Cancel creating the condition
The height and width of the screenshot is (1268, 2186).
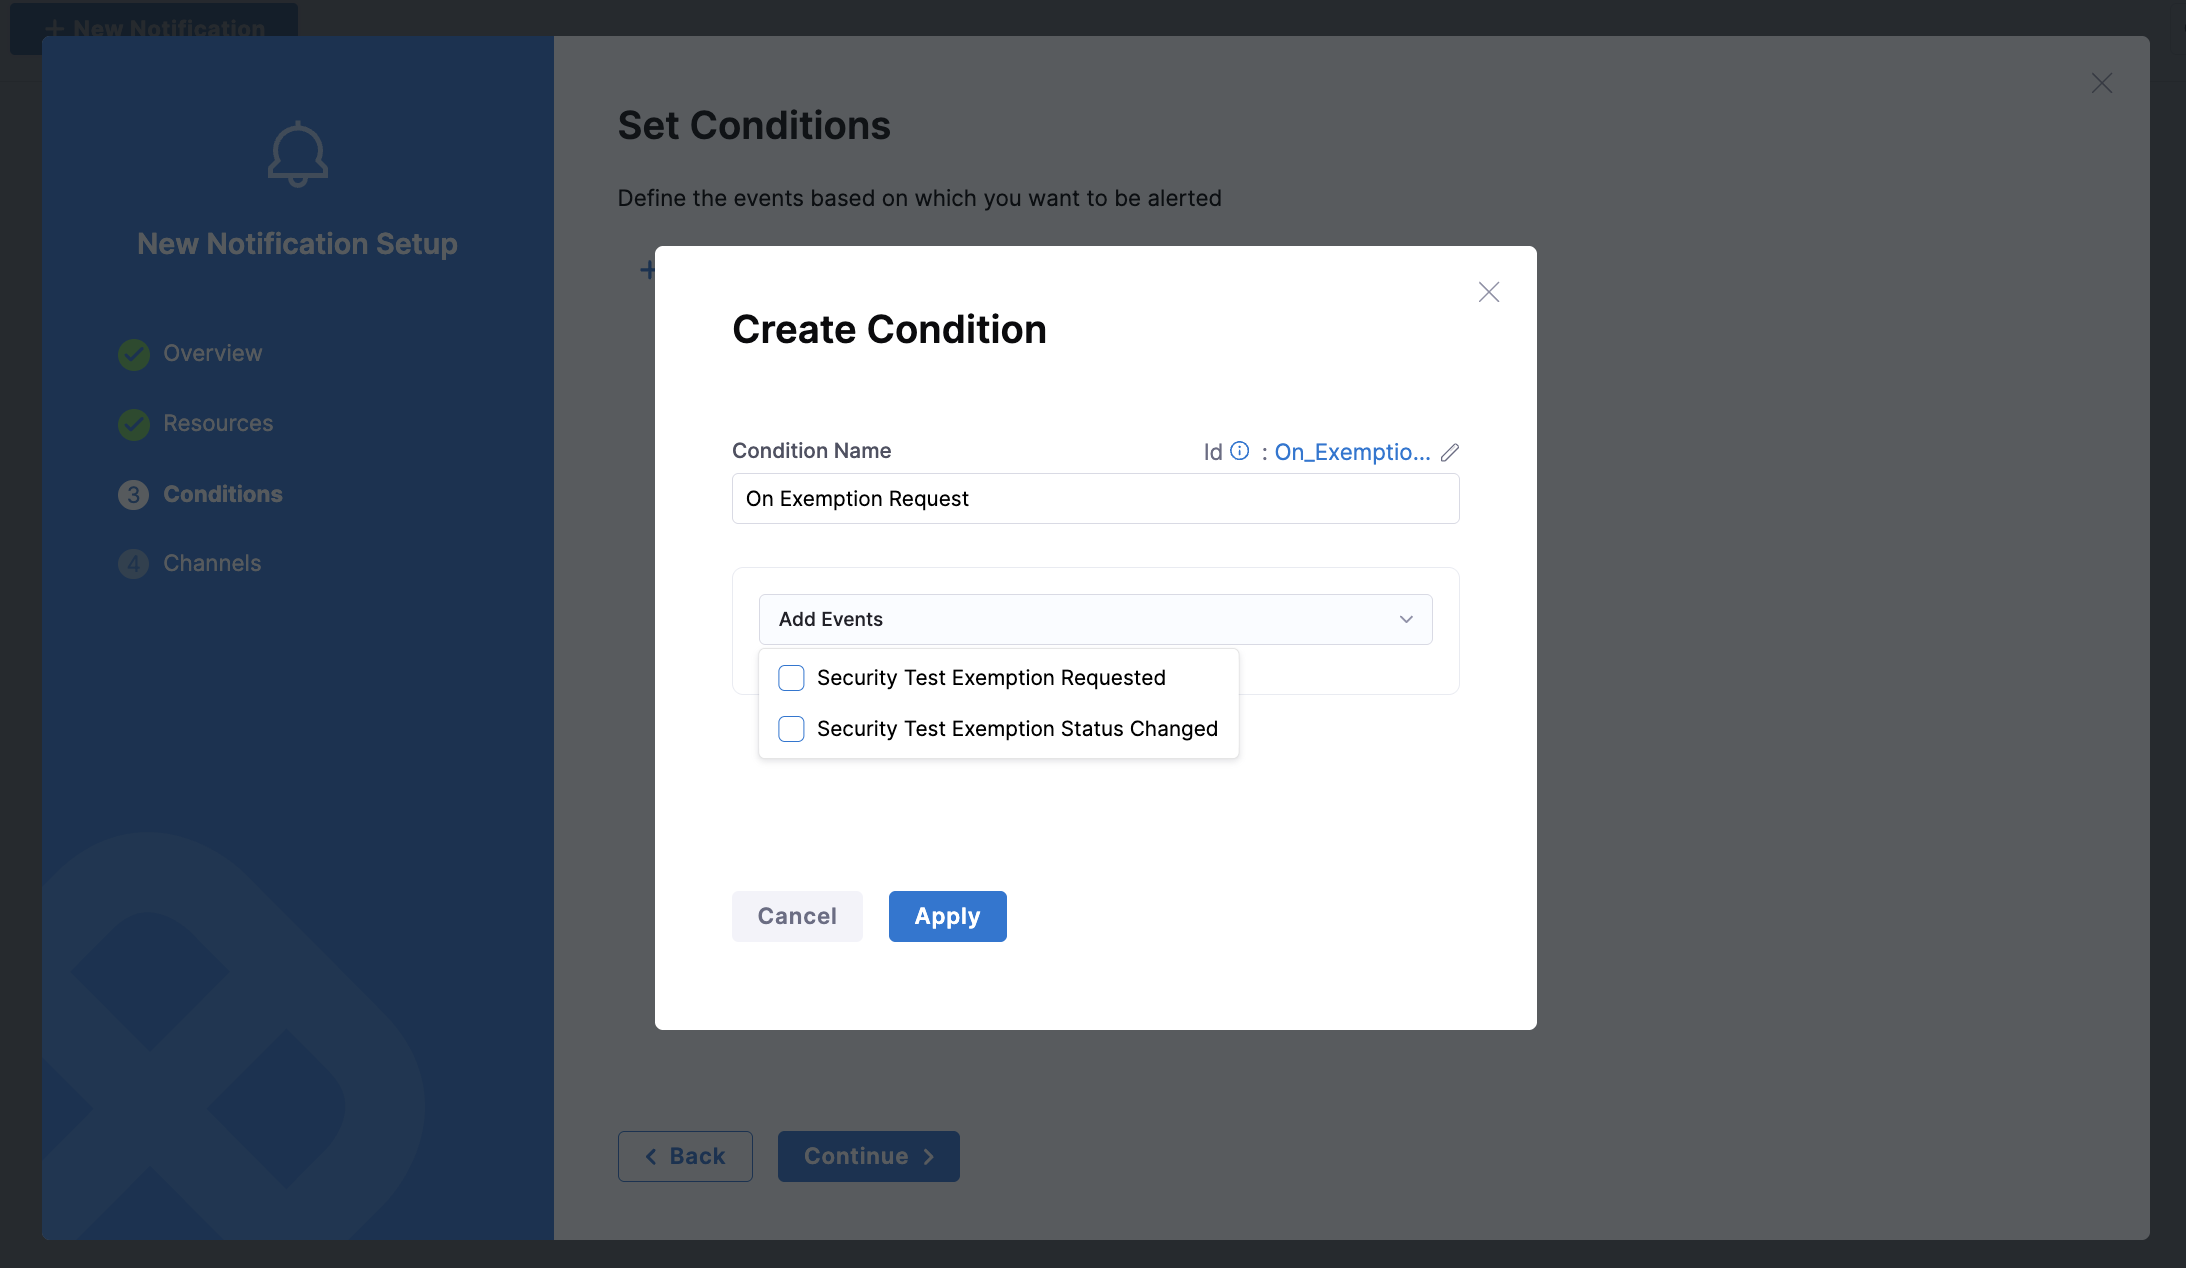[x=796, y=916]
